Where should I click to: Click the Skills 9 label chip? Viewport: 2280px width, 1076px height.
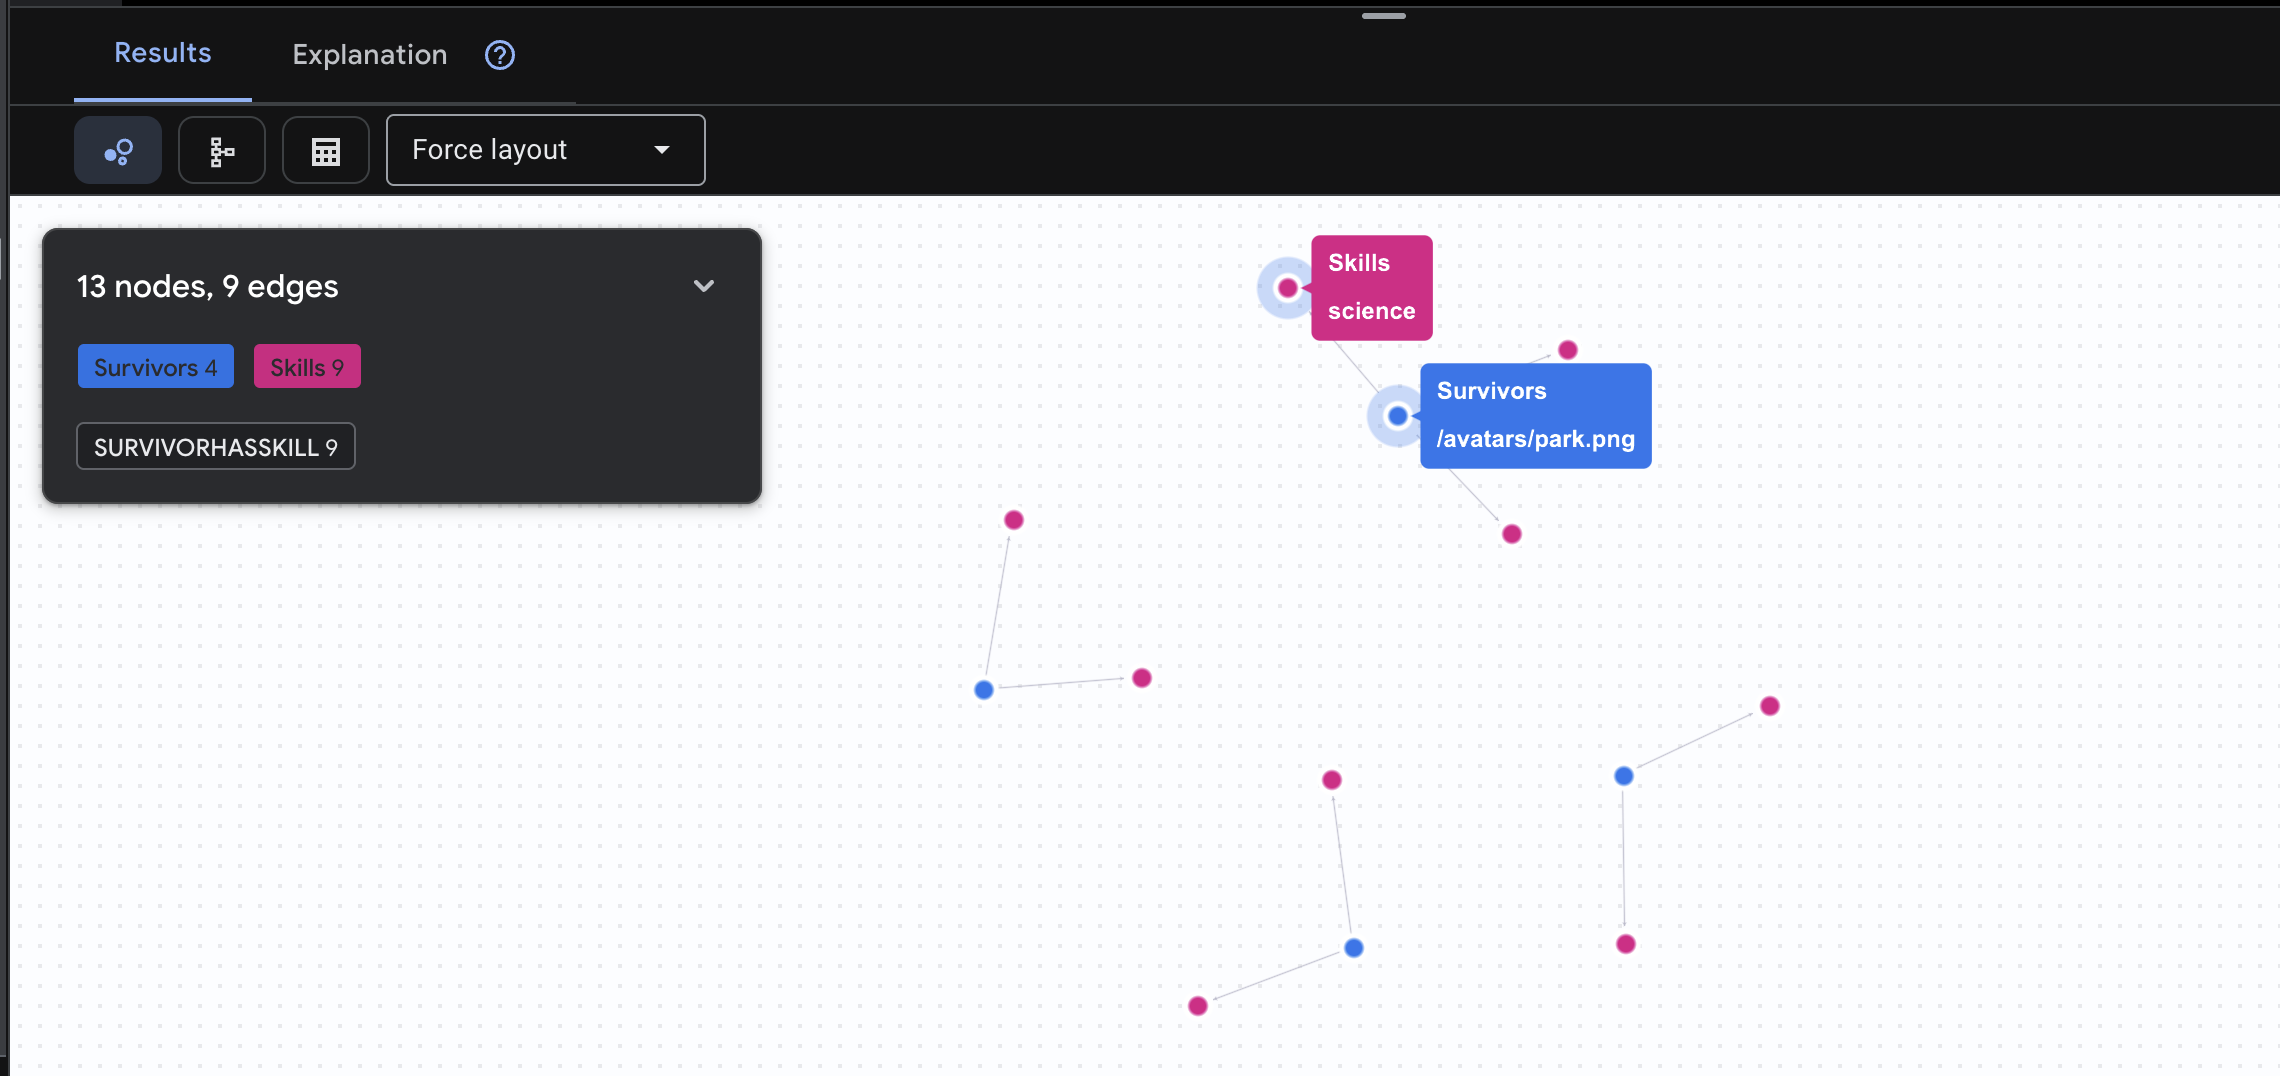tap(307, 367)
